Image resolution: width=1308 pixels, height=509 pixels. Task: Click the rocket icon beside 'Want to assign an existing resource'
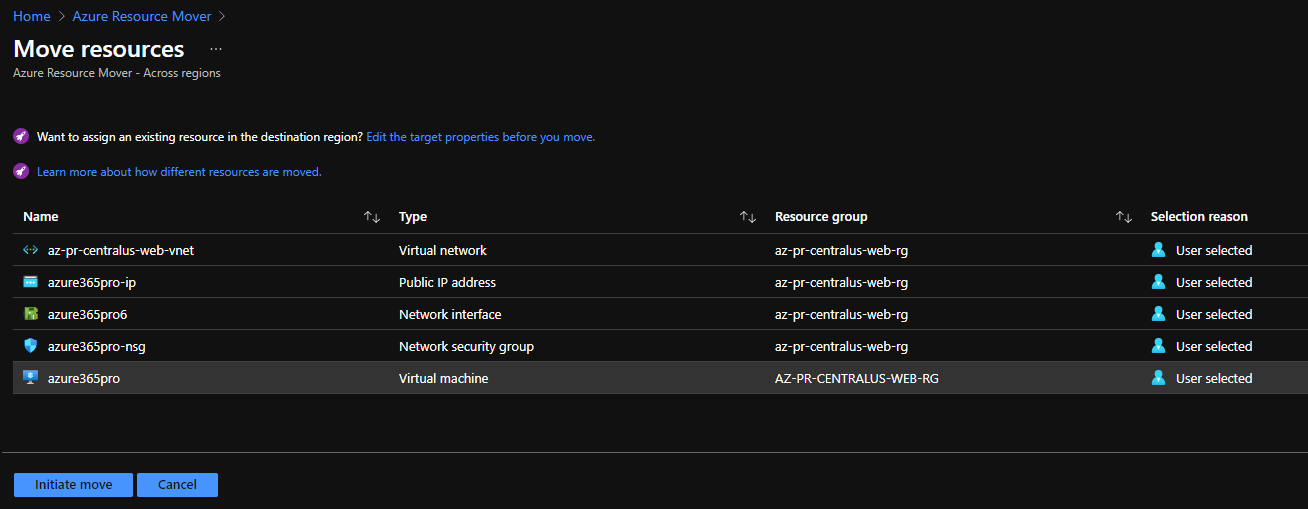pos(21,136)
